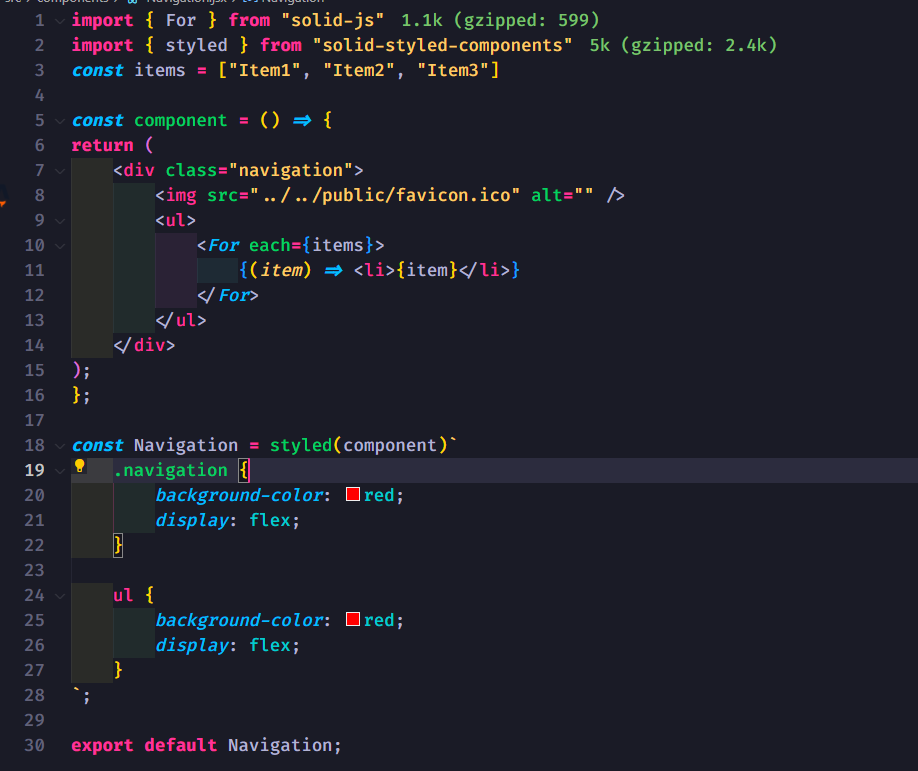The height and width of the screenshot is (771, 918).
Task: Open the red color swatch on line 20
Action: tap(352, 494)
